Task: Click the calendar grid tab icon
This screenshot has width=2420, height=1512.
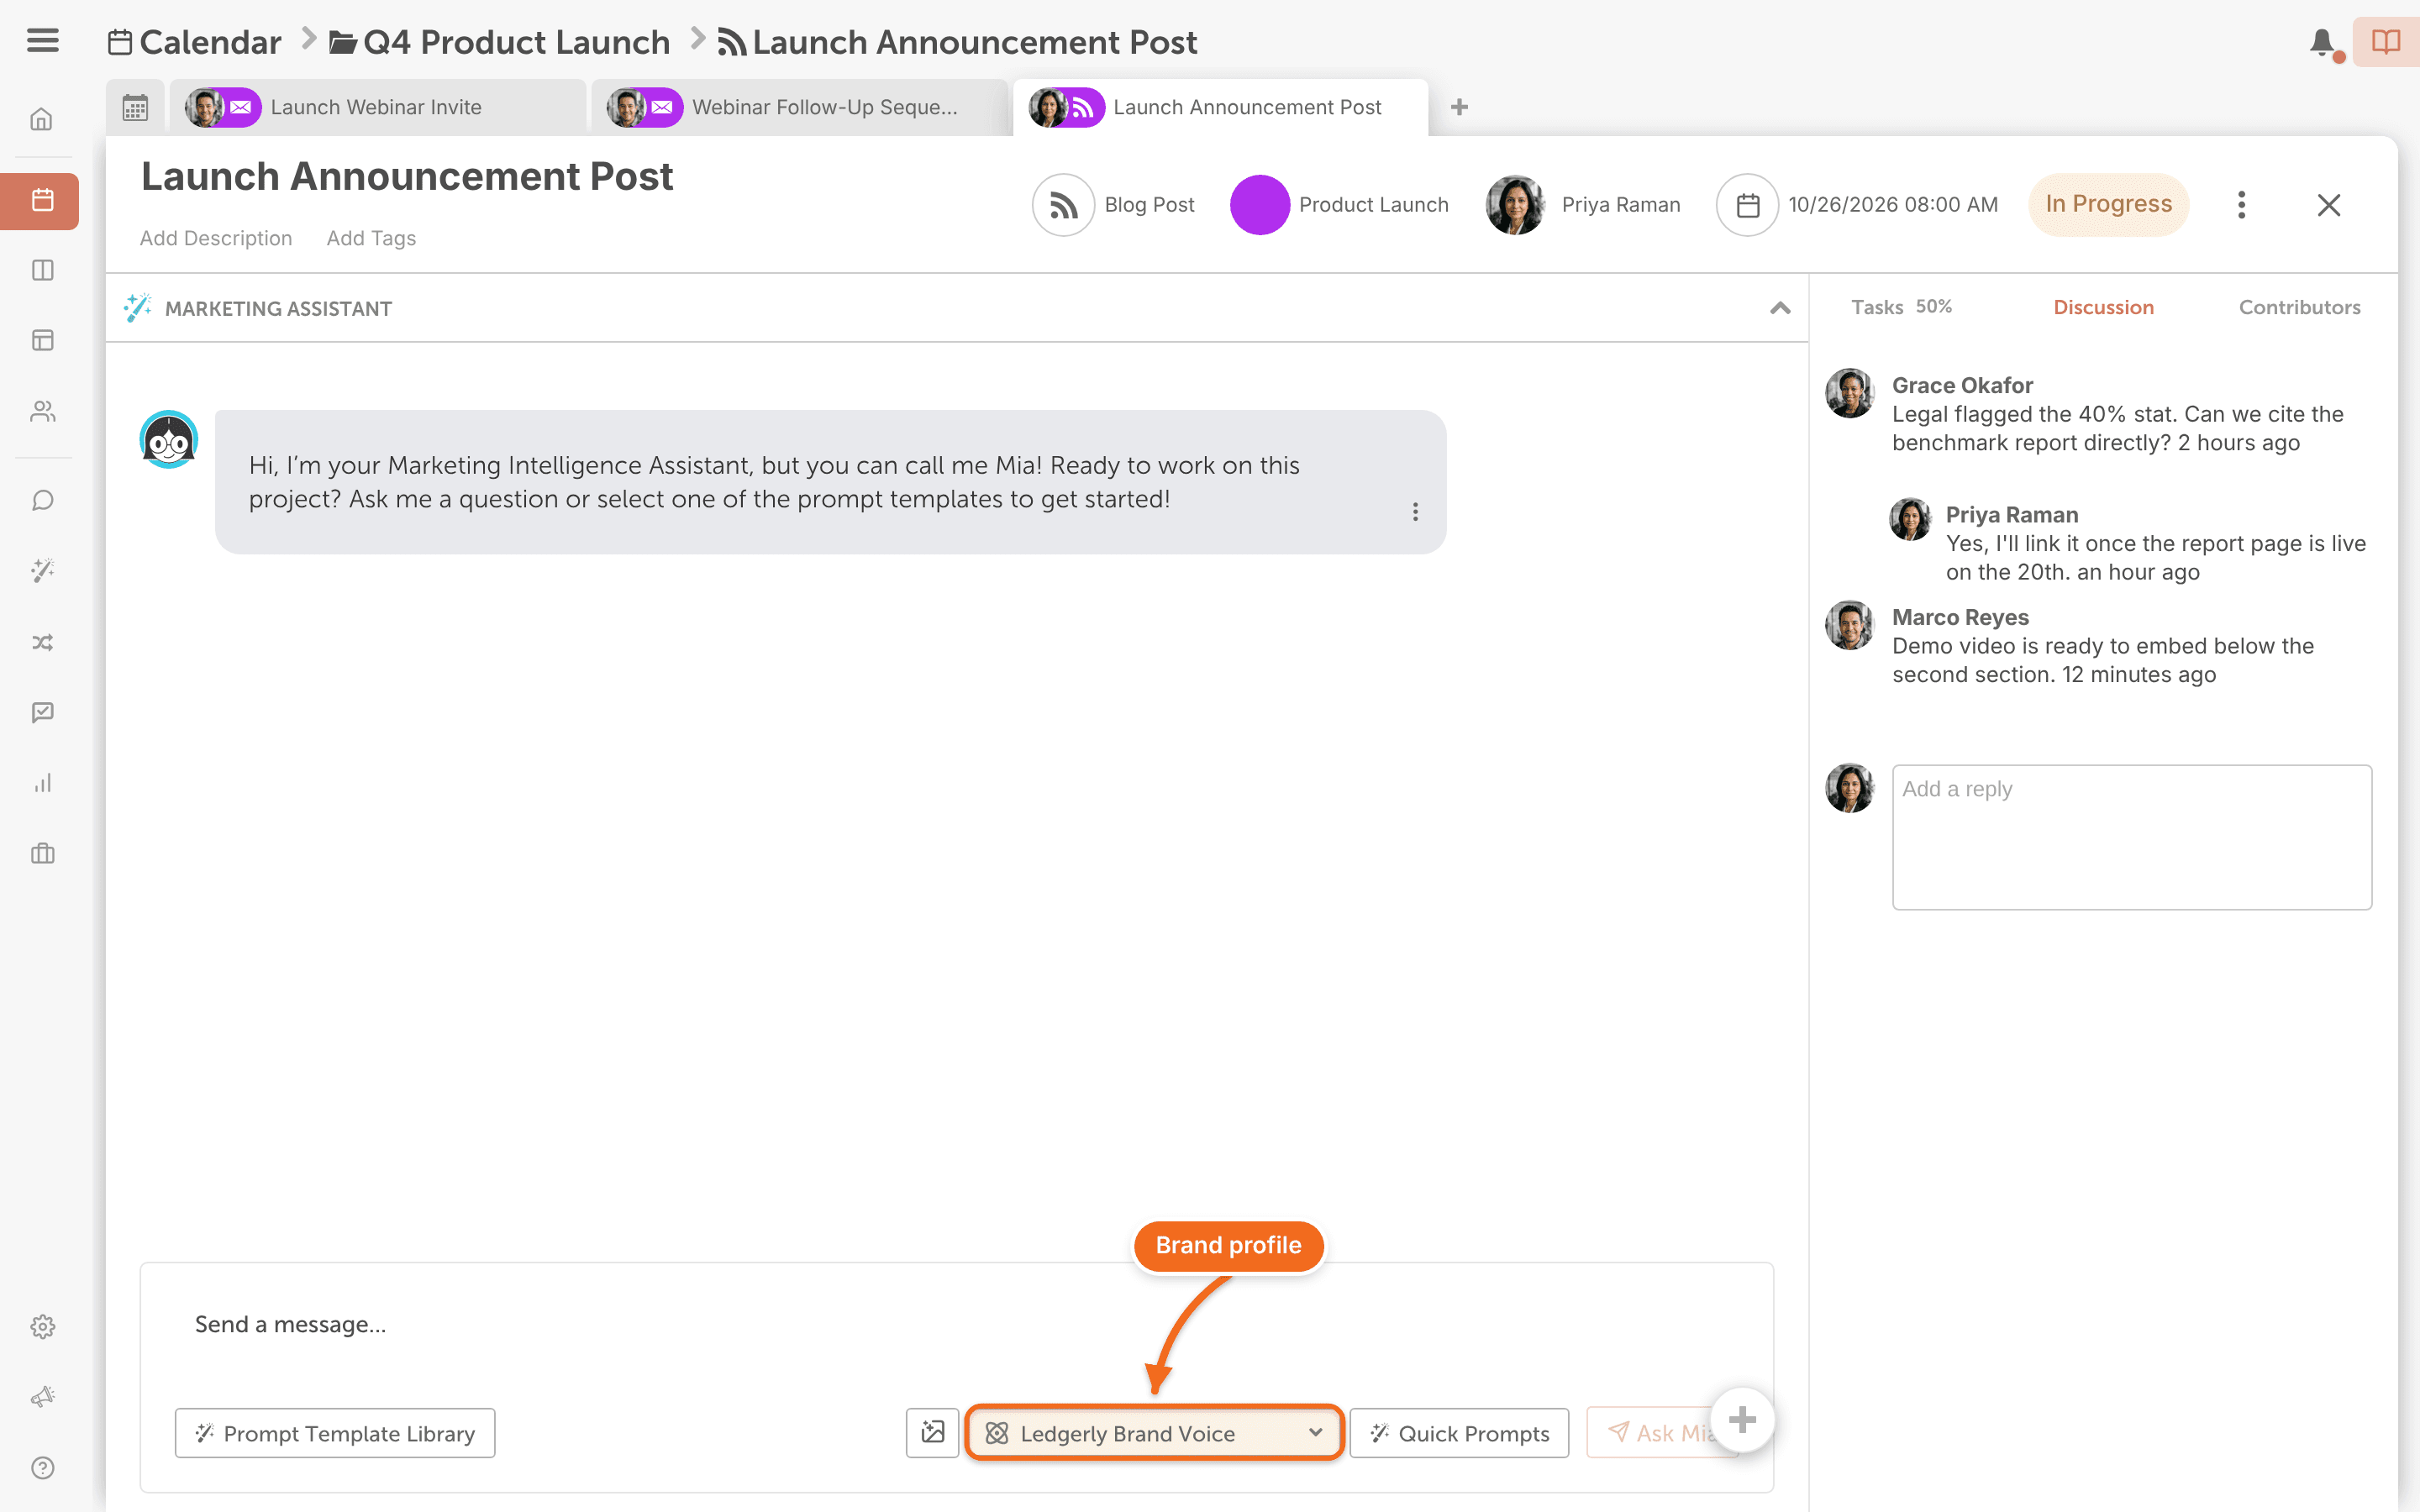Action: coord(135,108)
